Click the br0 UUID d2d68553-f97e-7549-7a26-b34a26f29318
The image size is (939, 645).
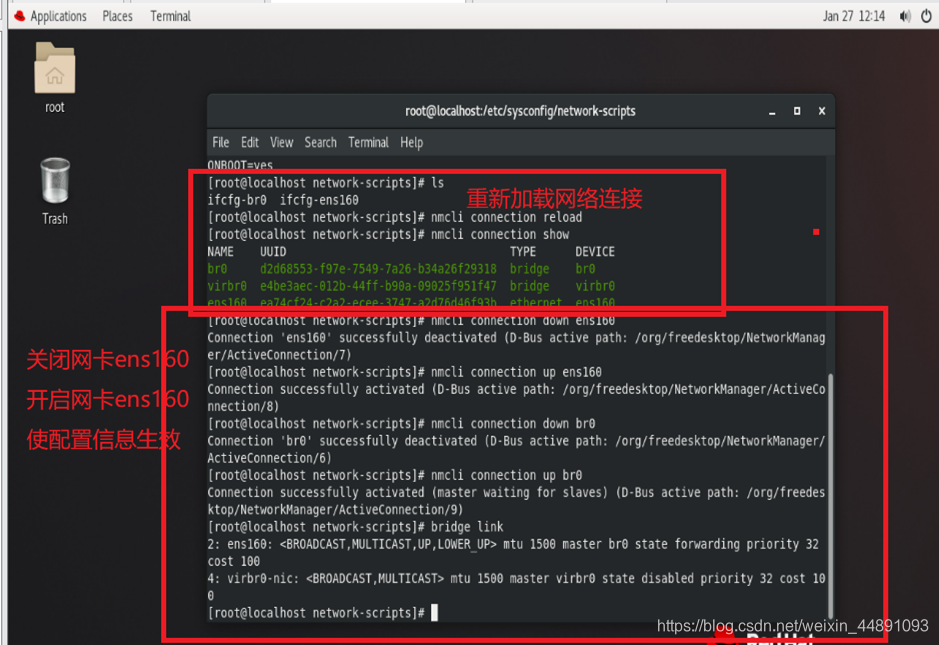378,269
